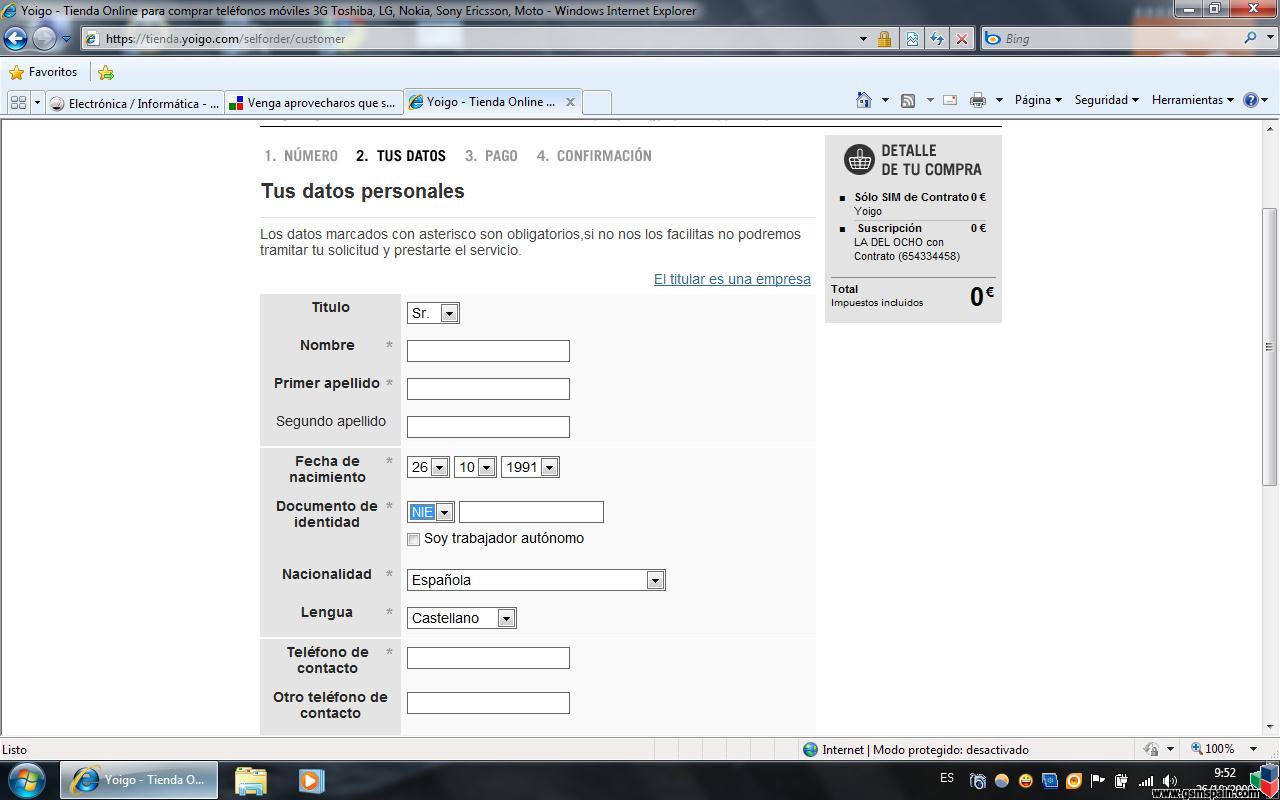Click the scrollbar down arrow

(1269, 727)
